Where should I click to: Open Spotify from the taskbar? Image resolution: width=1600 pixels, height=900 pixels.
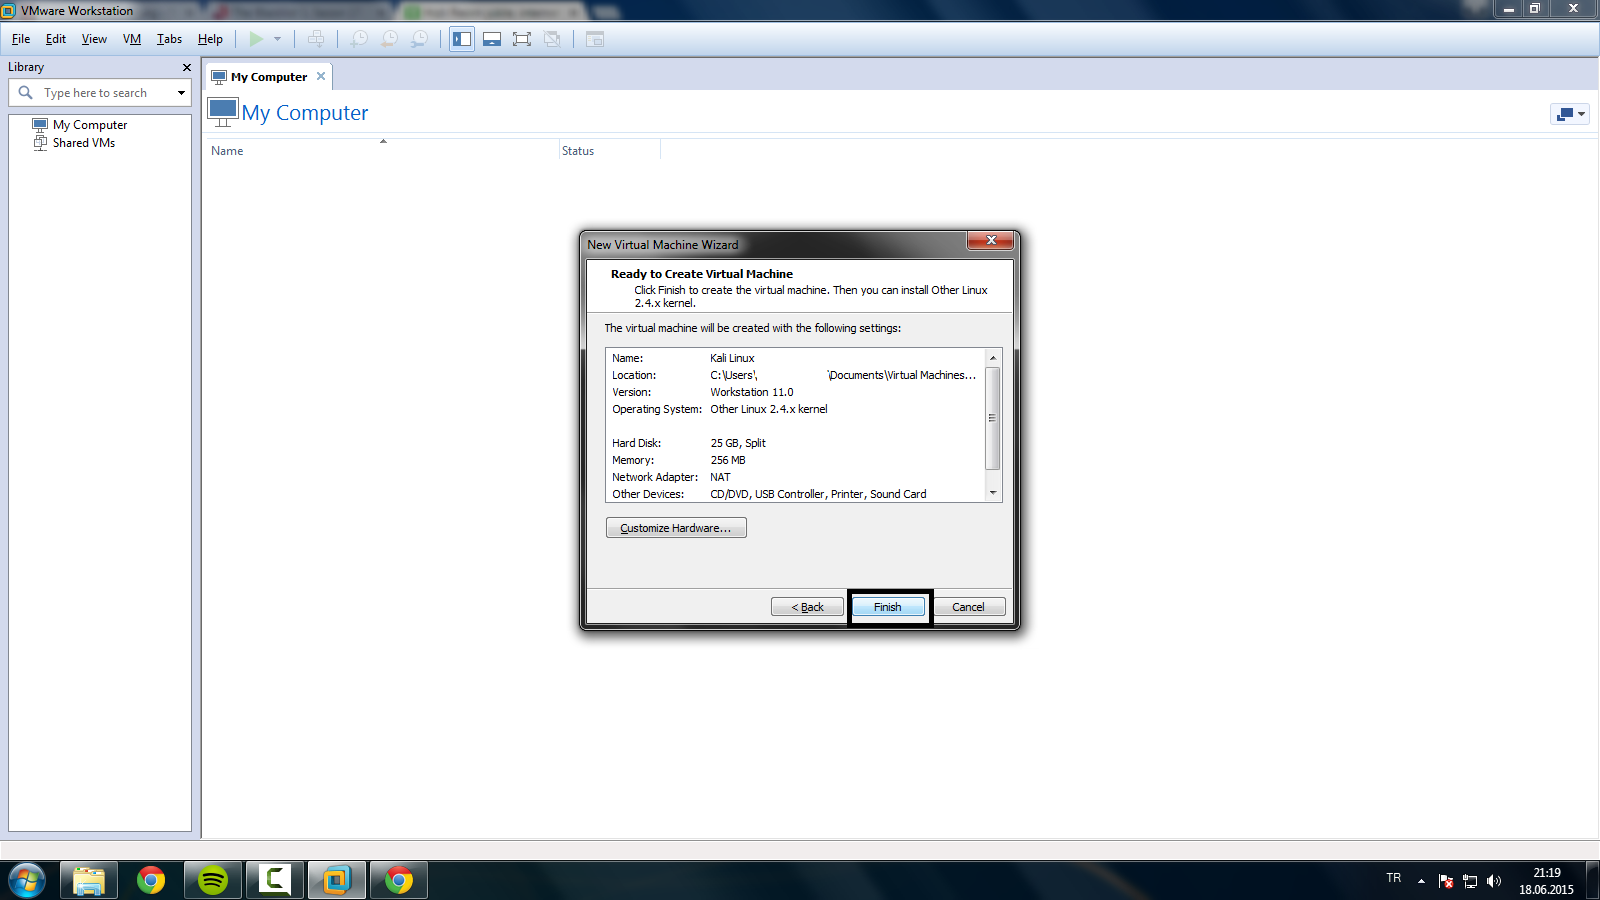click(x=213, y=880)
